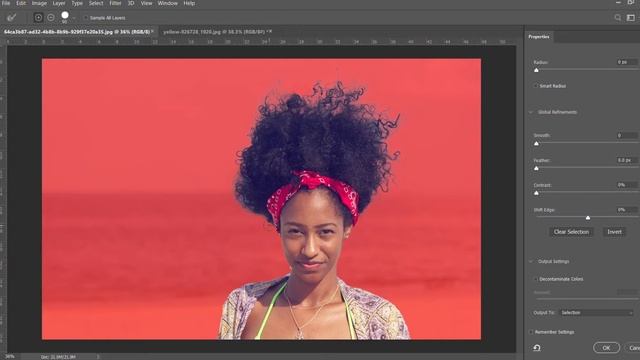The width and height of the screenshot is (640, 360).
Task: Check the Remember Settings box
Action: tap(531, 332)
